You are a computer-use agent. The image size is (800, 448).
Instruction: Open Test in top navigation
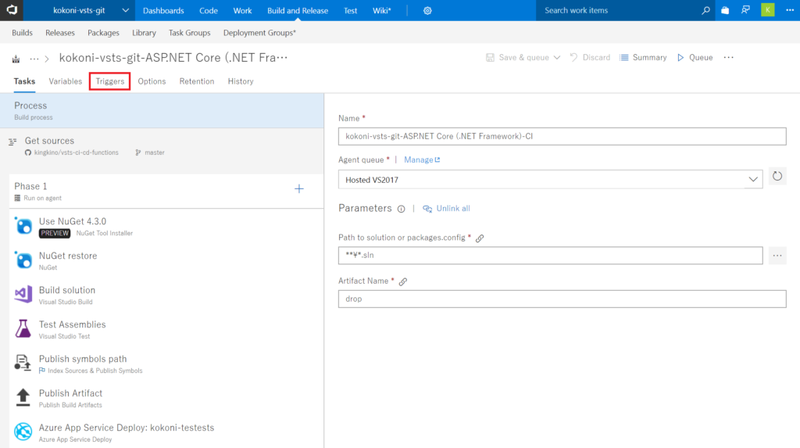[350, 11]
